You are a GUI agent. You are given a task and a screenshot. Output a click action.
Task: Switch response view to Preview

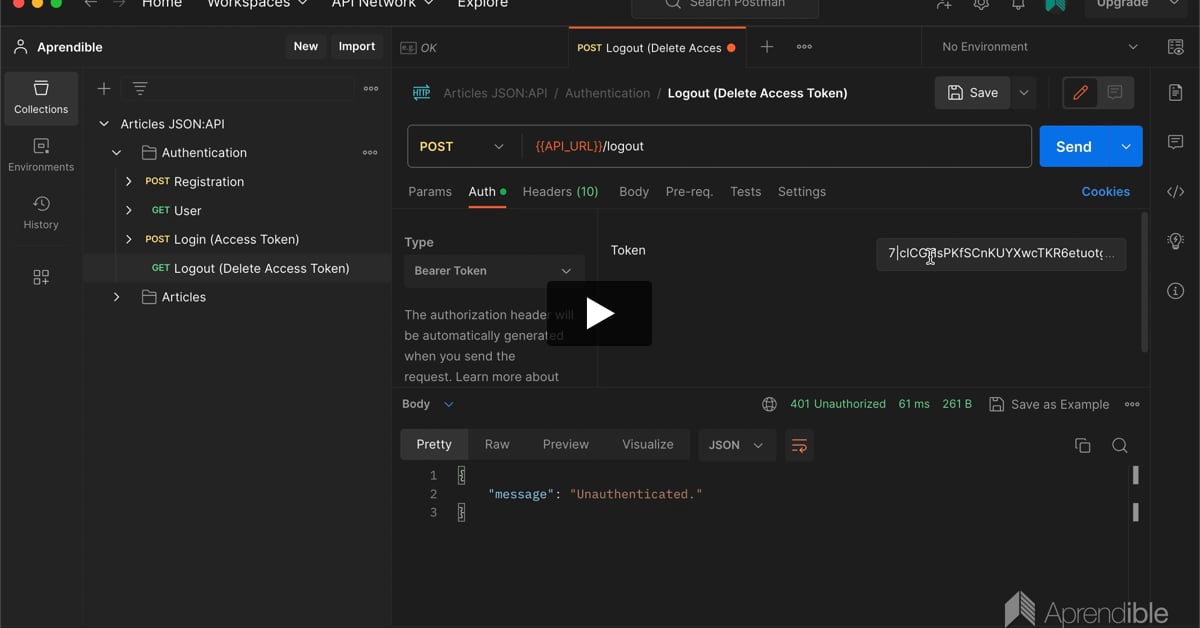coord(566,445)
